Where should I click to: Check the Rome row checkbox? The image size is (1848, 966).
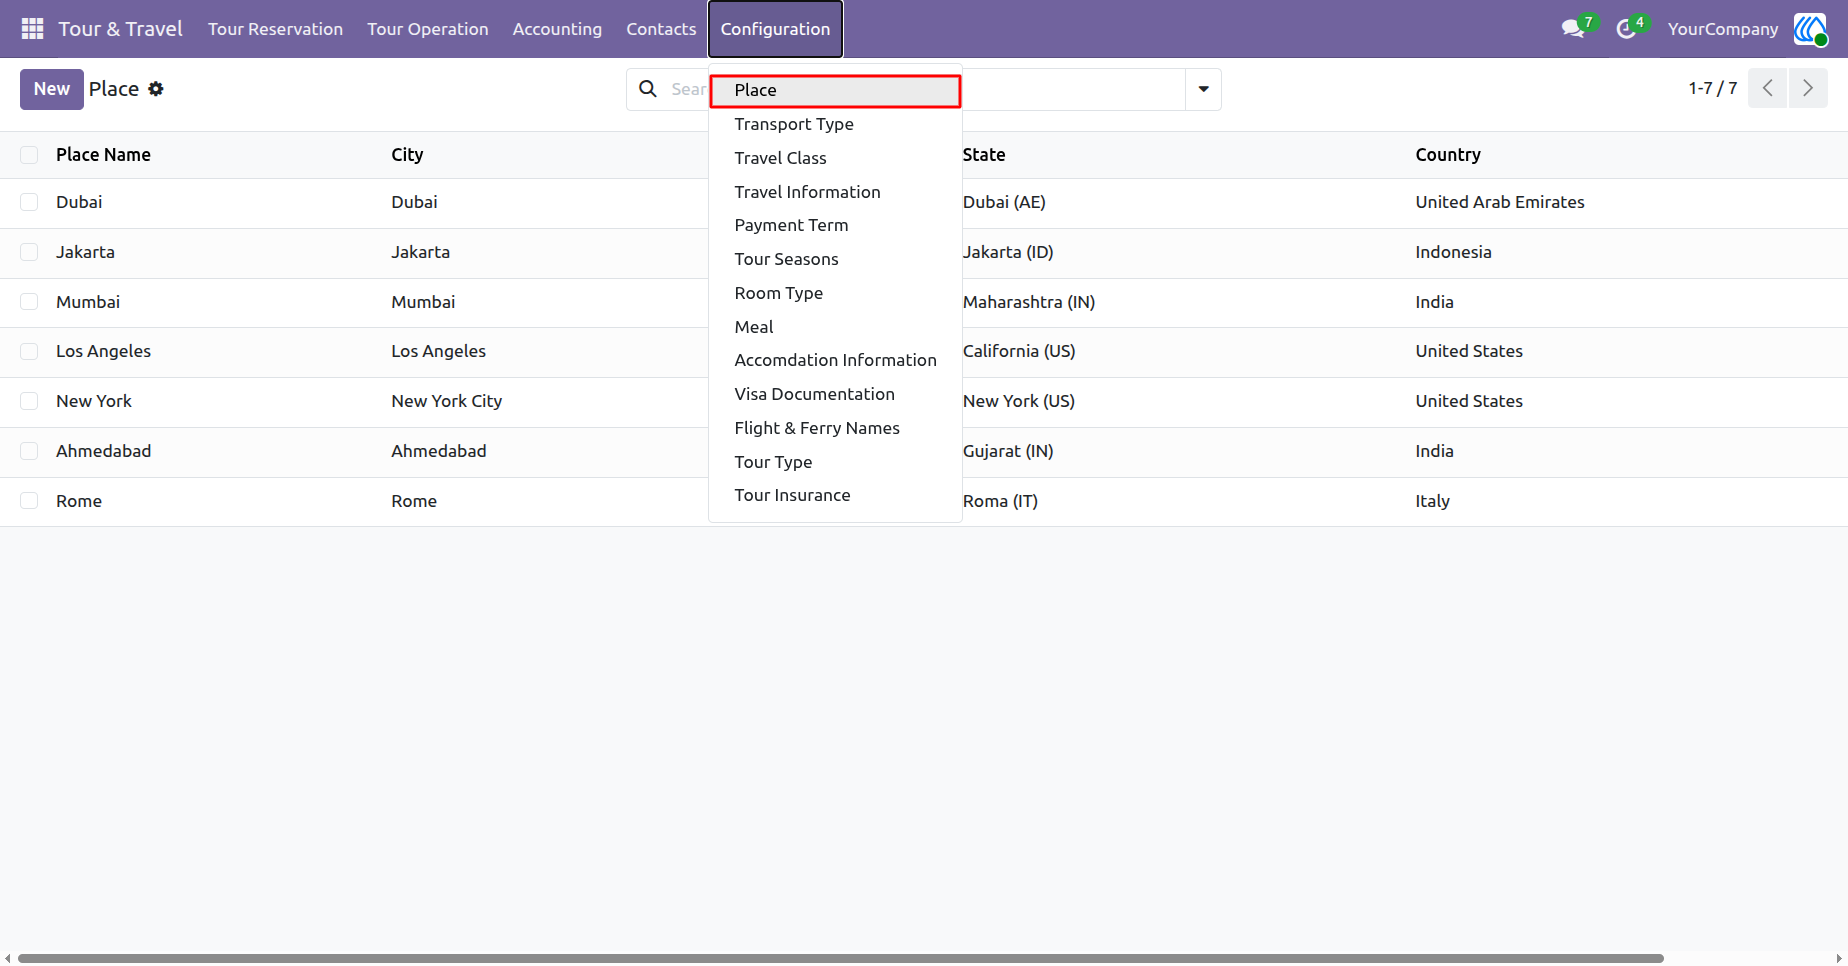tap(29, 501)
